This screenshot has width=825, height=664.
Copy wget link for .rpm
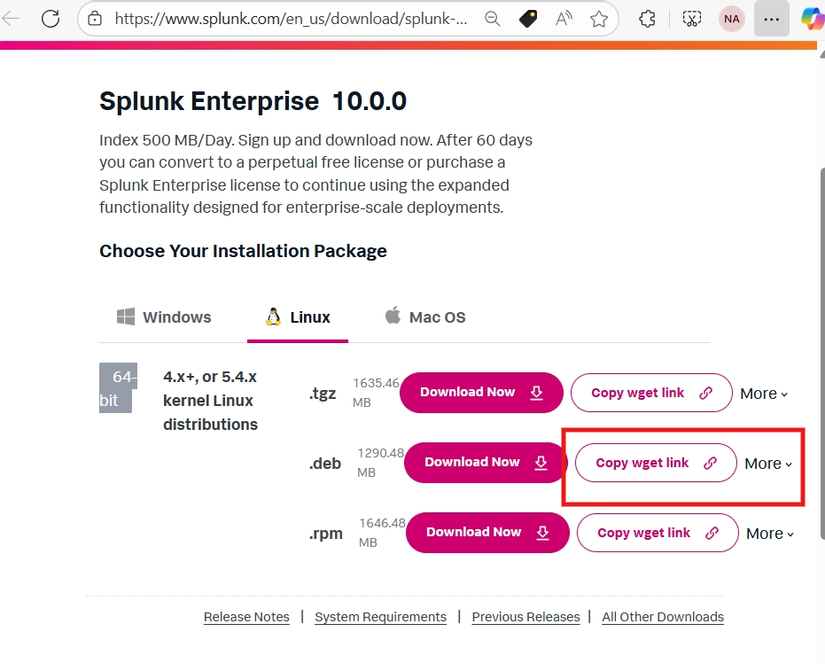[658, 532]
